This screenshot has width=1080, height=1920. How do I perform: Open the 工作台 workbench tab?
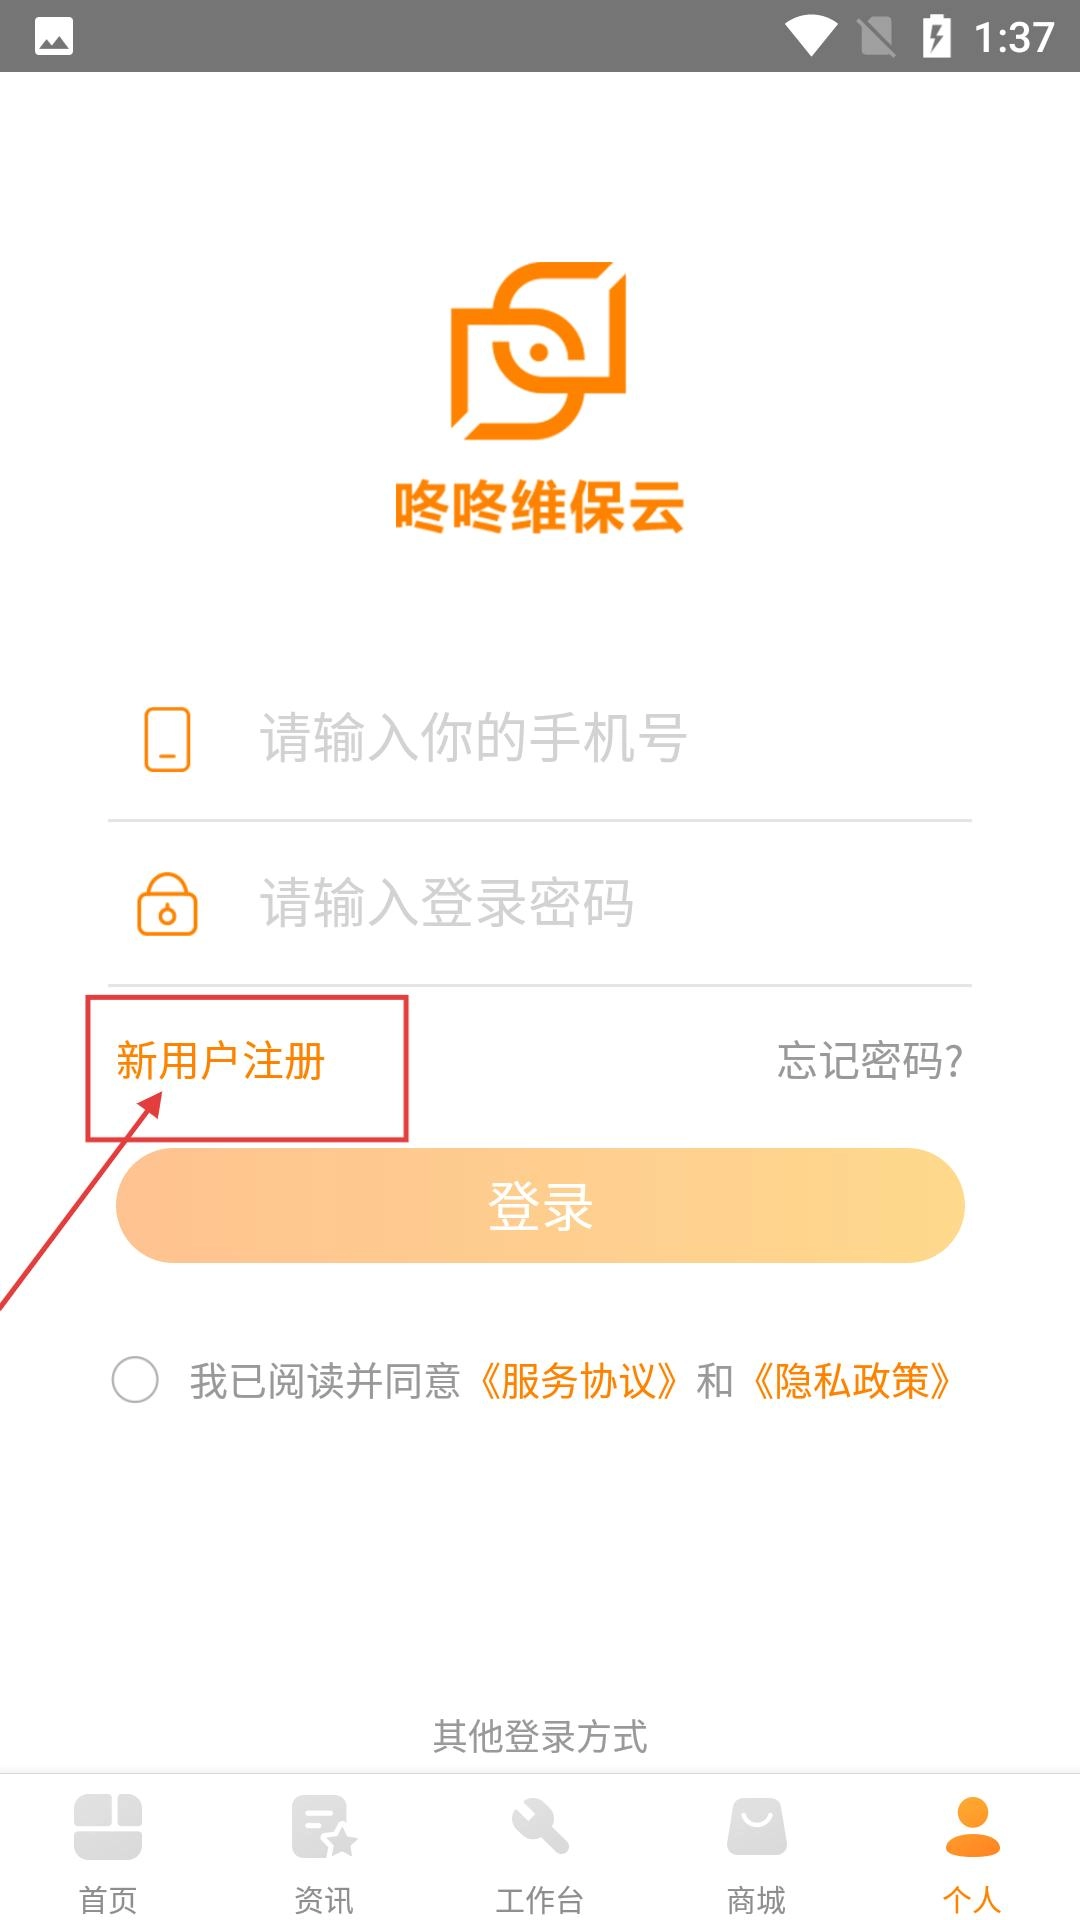coord(540,1852)
